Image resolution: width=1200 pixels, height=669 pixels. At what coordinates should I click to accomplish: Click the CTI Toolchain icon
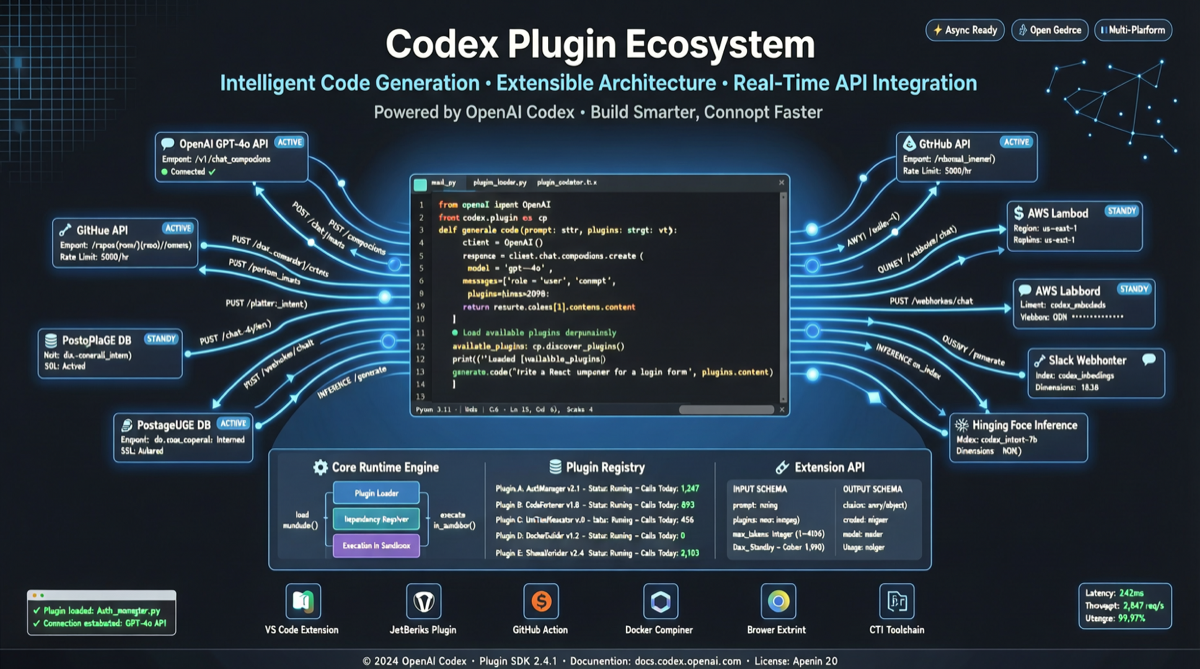click(x=896, y=601)
